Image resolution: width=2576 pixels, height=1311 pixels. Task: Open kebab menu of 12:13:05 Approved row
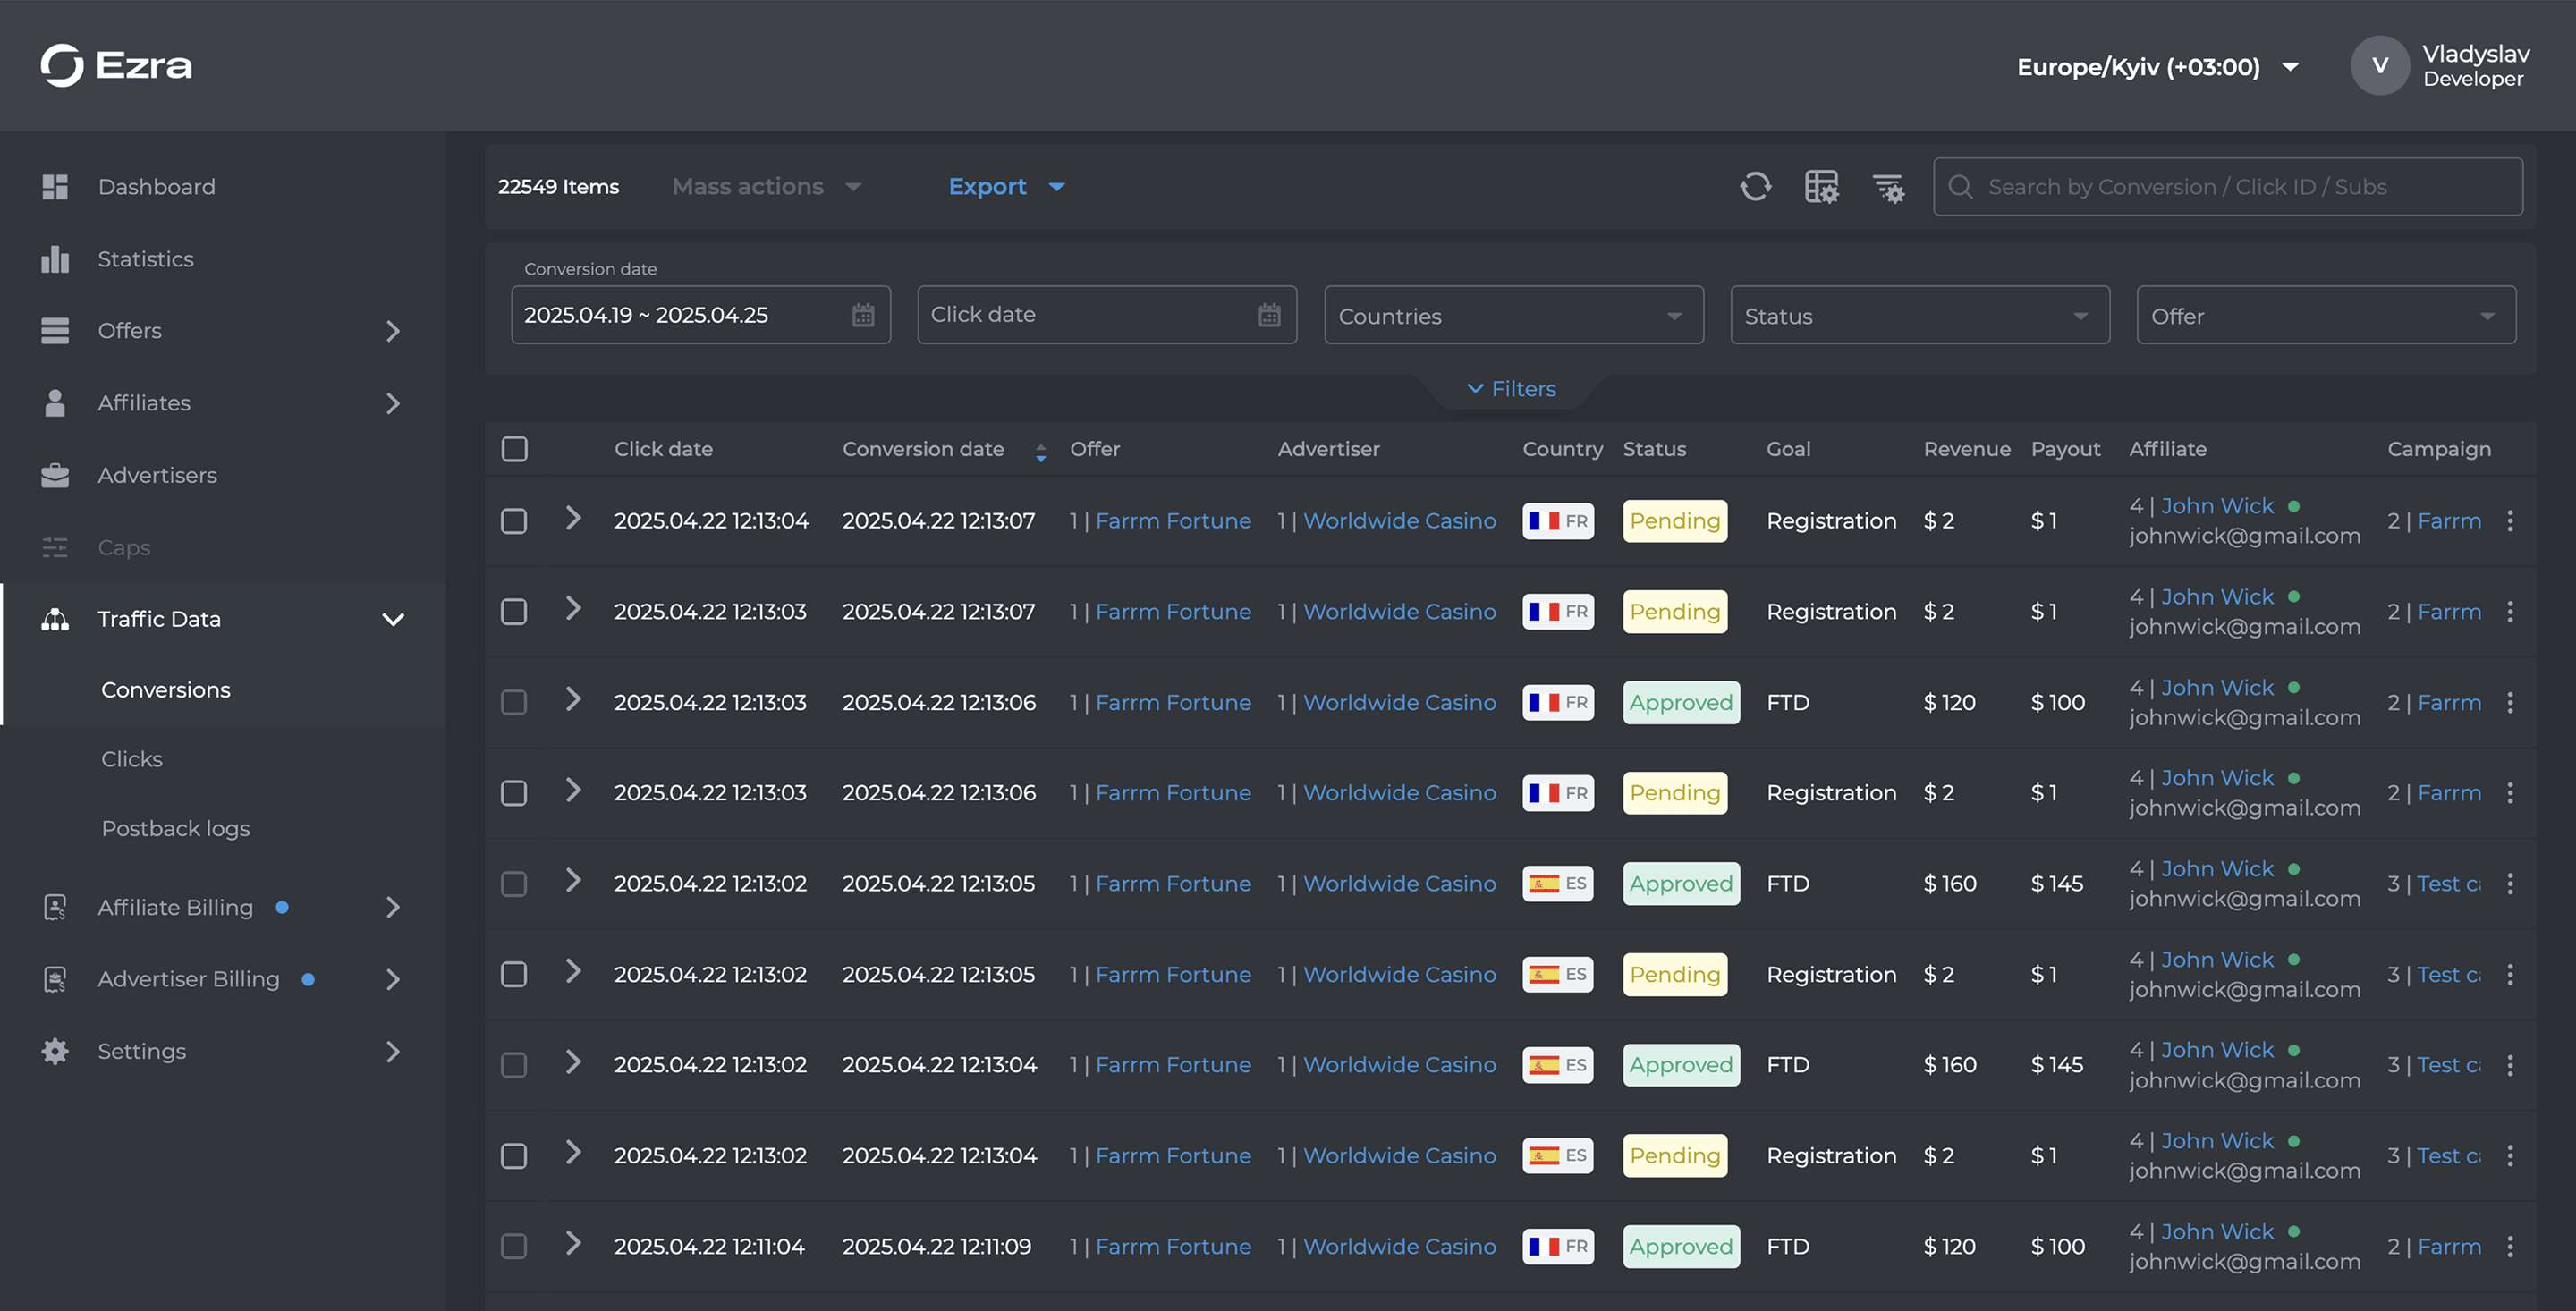(2510, 884)
